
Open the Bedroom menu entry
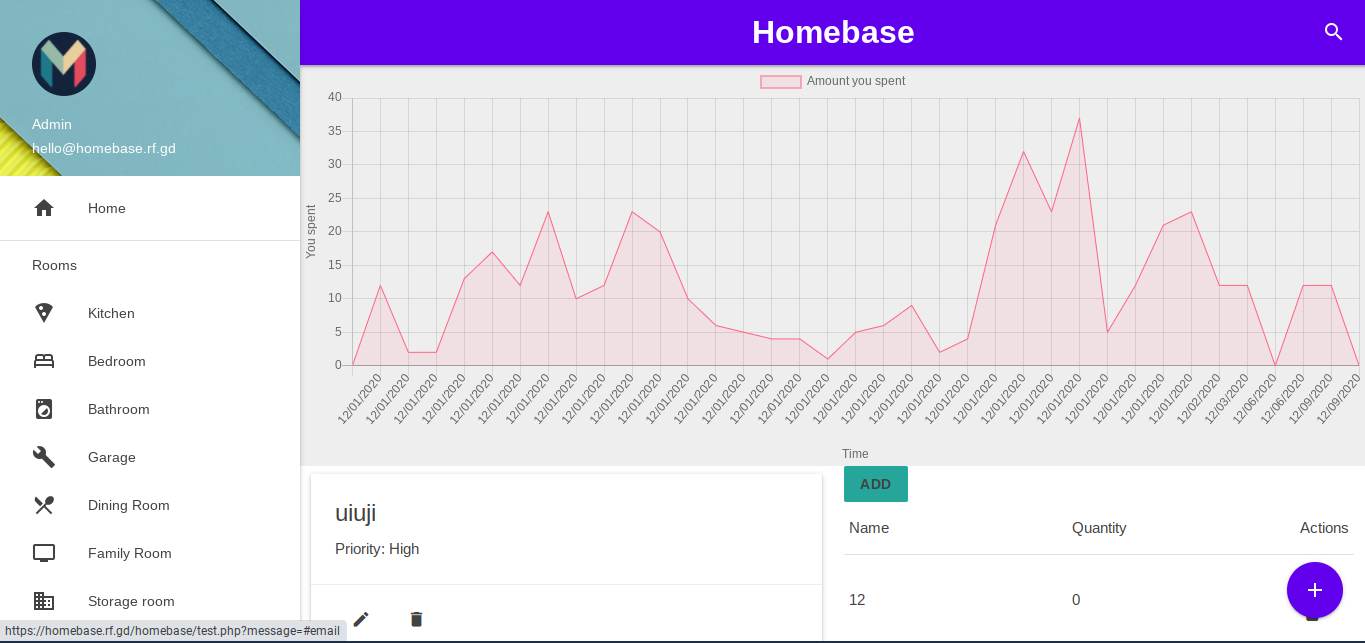150,361
